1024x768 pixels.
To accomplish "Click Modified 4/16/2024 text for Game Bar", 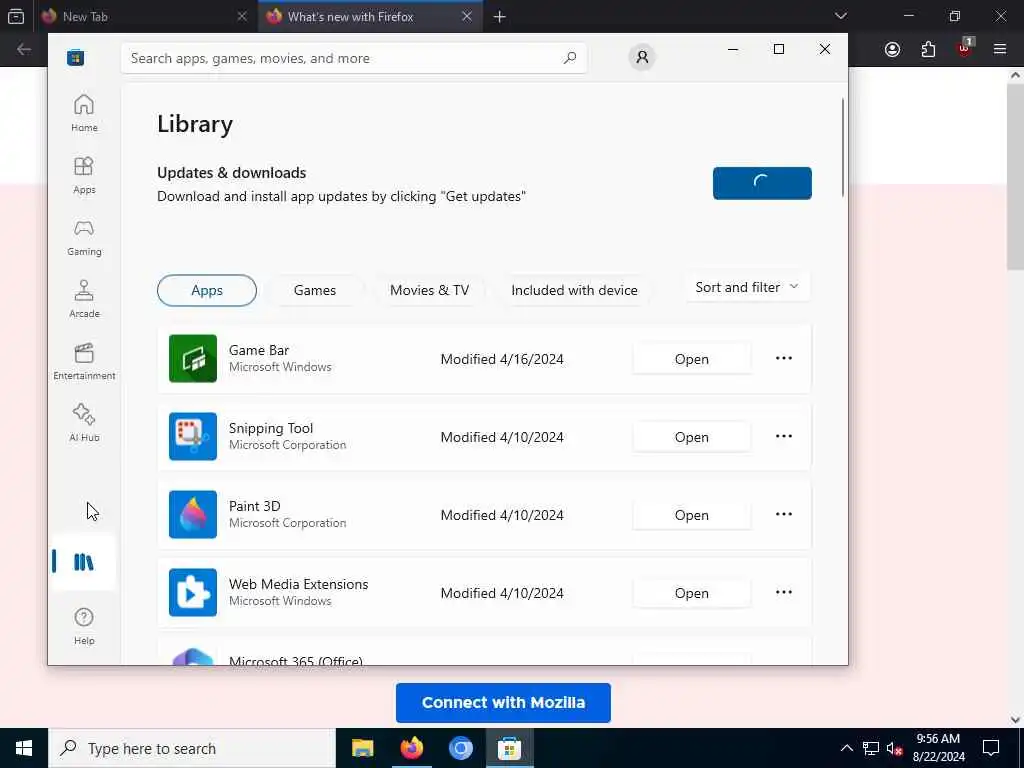I will tap(502, 359).
